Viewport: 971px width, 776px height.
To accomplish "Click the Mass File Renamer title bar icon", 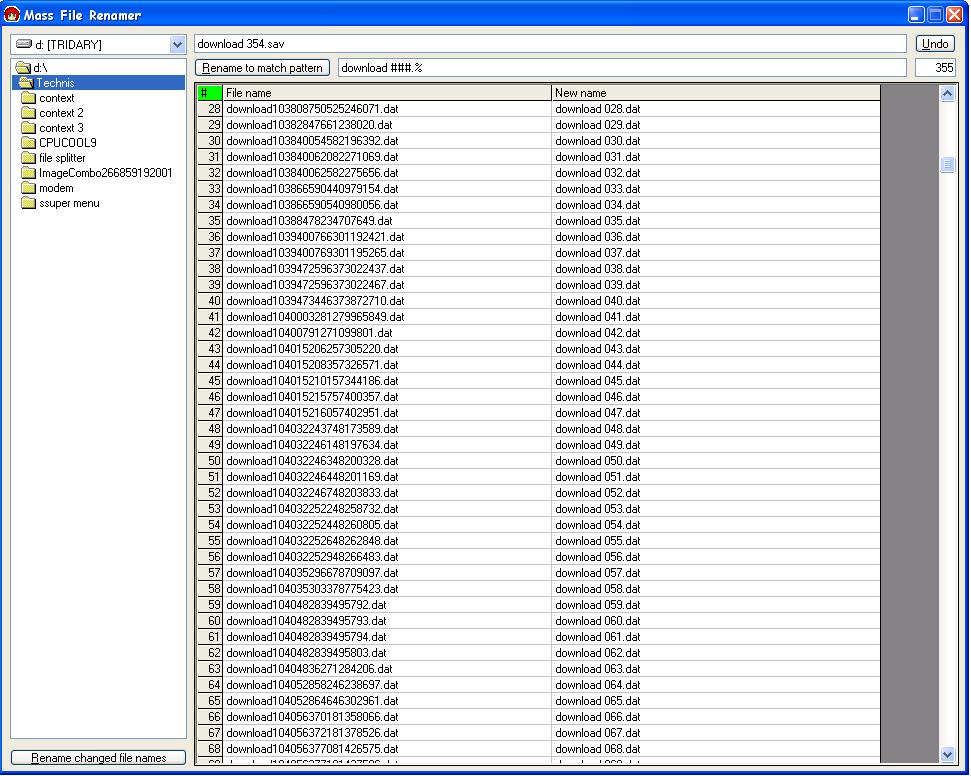I will (x=13, y=15).
